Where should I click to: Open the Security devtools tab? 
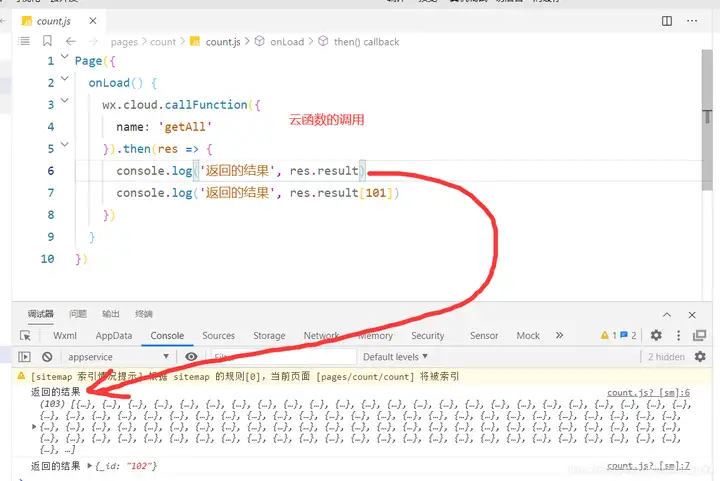coord(428,336)
